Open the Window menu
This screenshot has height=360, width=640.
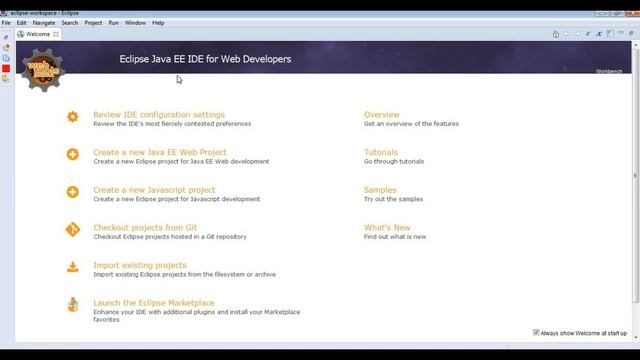click(x=135, y=23)
